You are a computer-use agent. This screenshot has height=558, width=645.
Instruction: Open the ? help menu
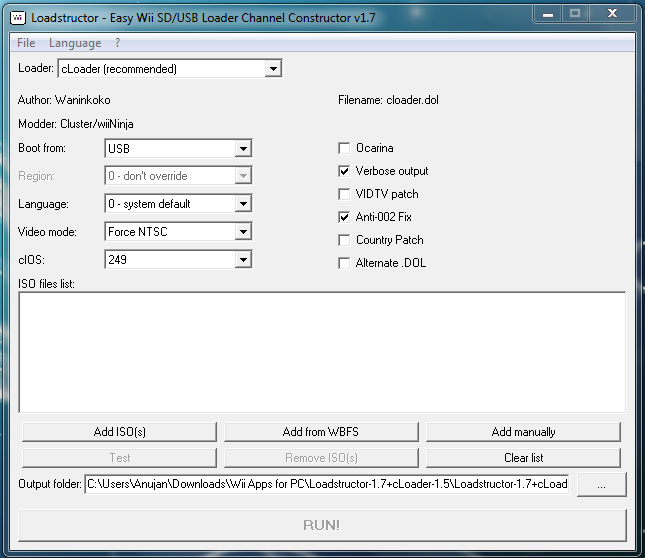click(x=117, y=43)
